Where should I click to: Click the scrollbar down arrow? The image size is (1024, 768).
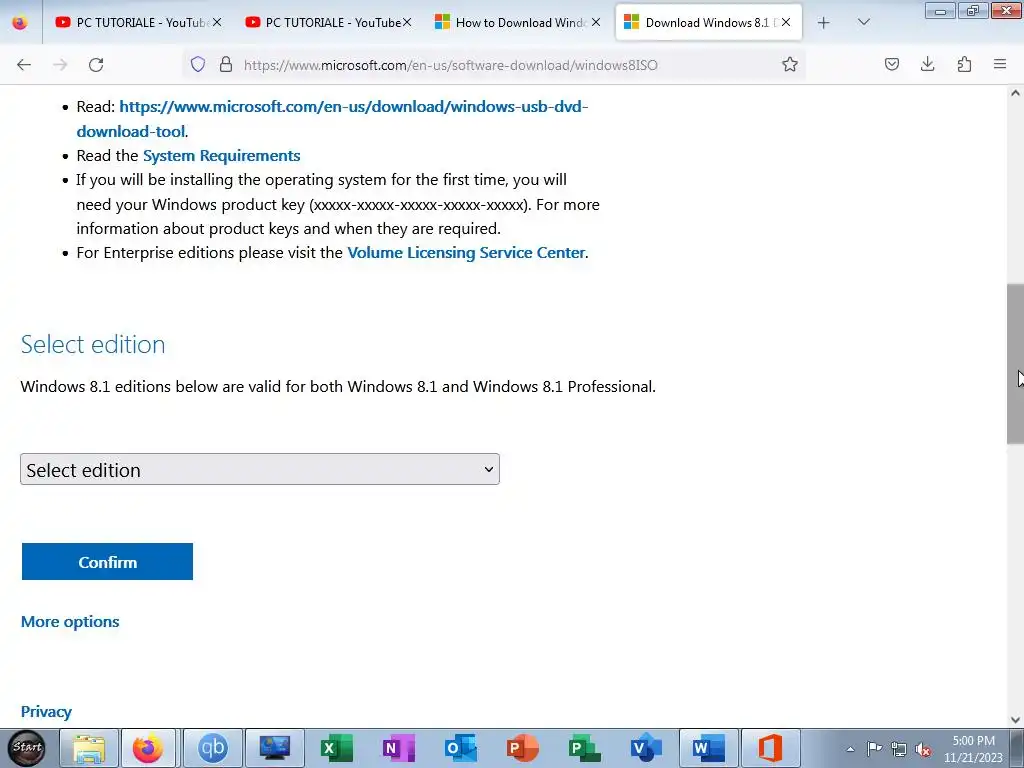tap(1015, 720)
